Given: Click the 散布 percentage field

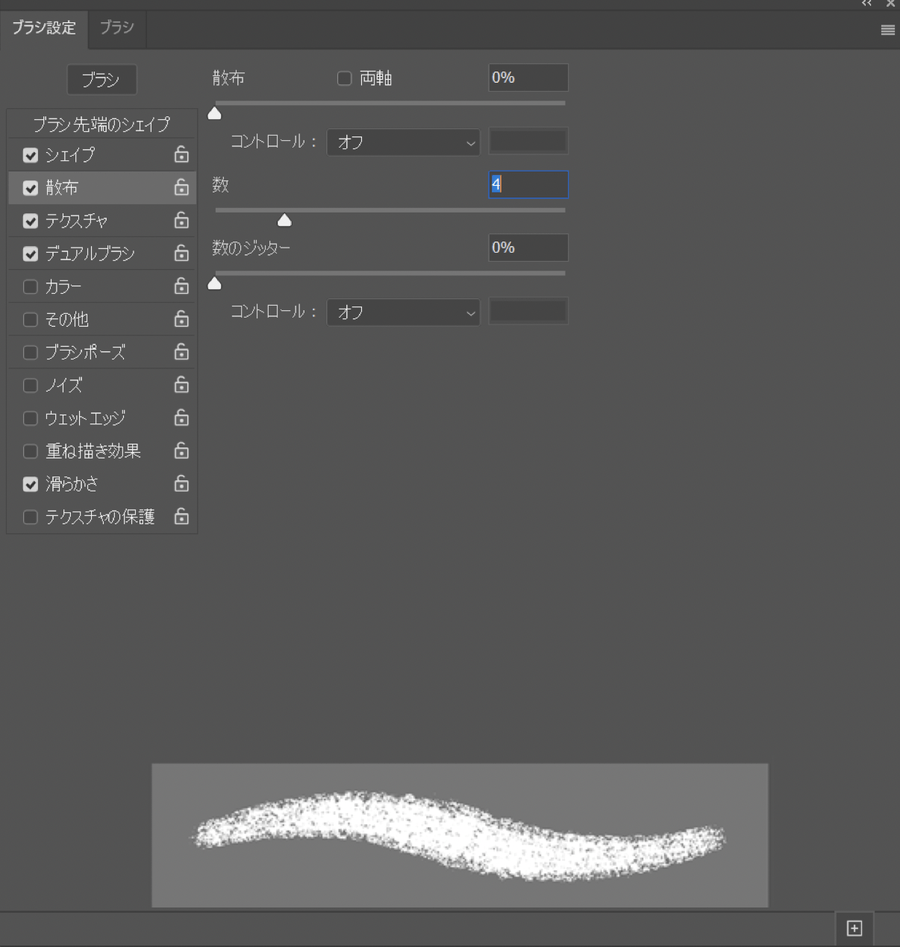Looking at the screenshot, I should click(x=528, y=78).
